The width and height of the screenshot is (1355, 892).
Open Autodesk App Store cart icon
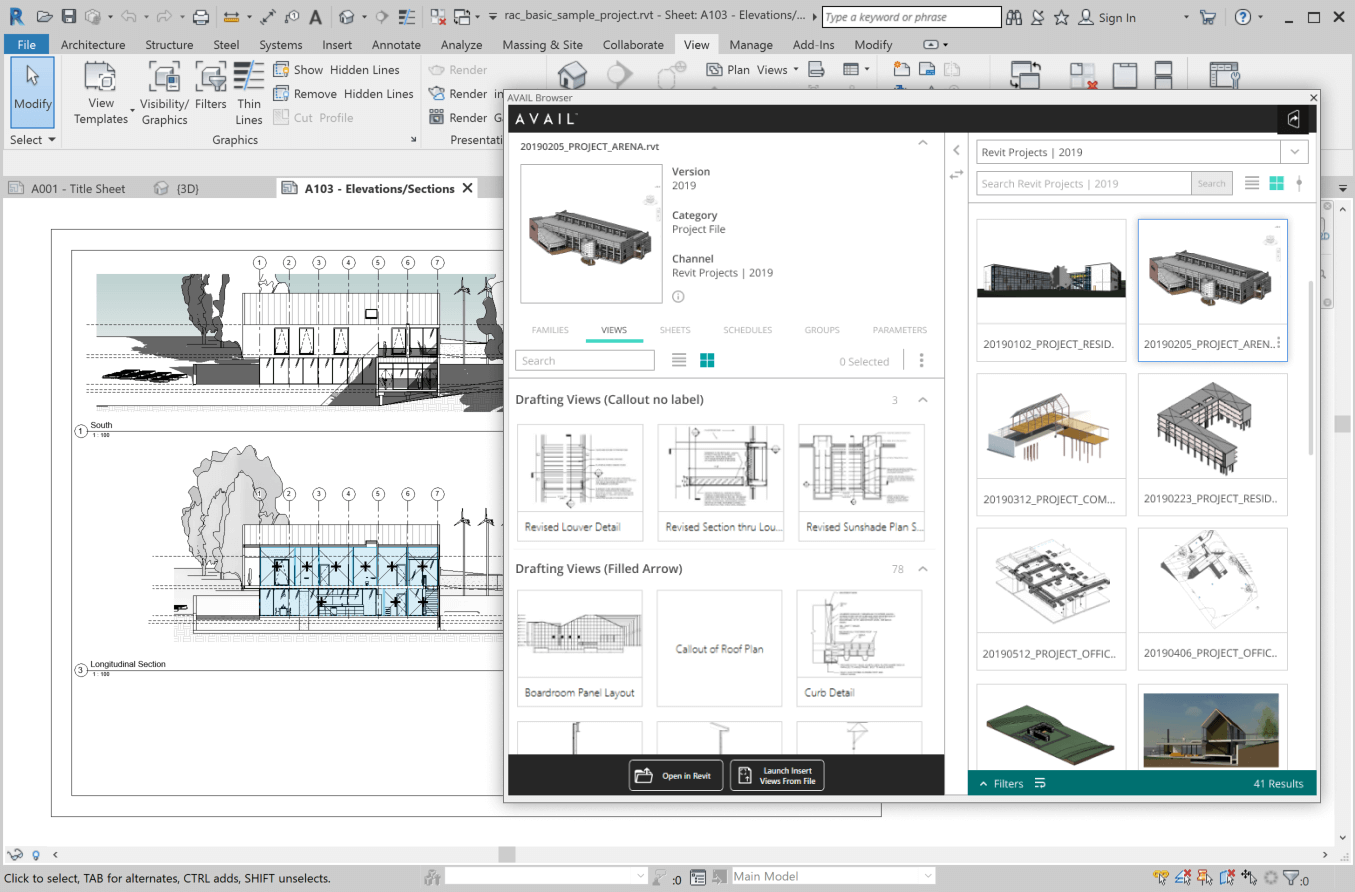click(1207, 17)
